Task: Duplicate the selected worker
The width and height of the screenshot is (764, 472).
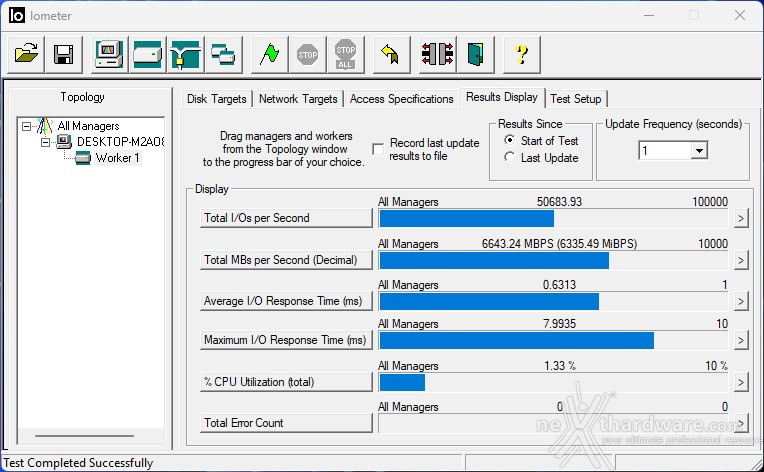Action: coord(223,54)
